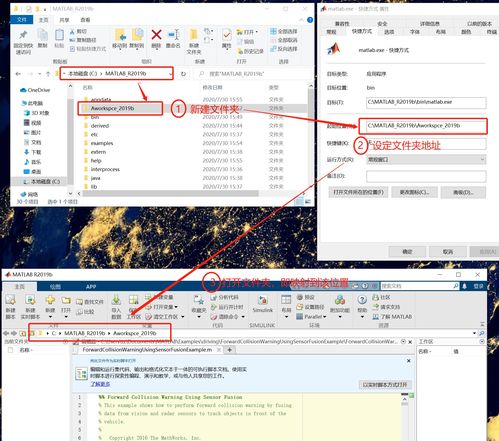This screenshot has height=441, width=499.
Task: Click Open as Live Script button
Action: click(x=385, y=385)
